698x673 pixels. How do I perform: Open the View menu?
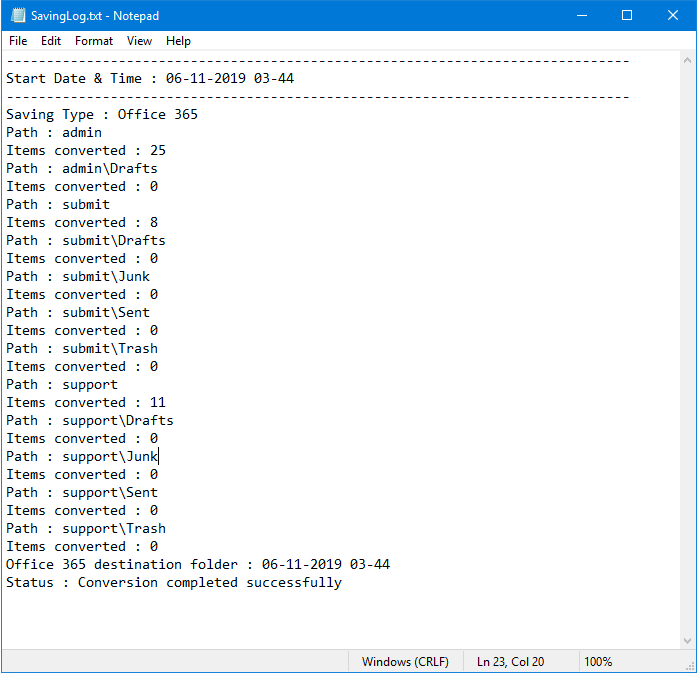(140, 41)
